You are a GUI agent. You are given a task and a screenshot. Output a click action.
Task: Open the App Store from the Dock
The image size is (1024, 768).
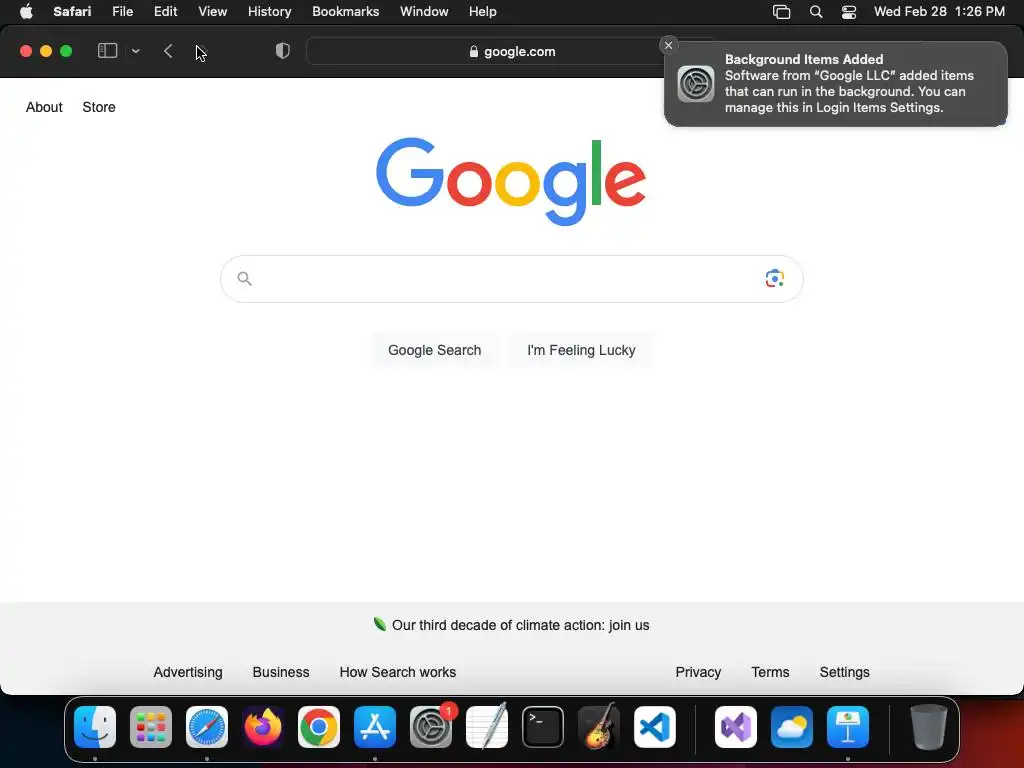[375, 727]
